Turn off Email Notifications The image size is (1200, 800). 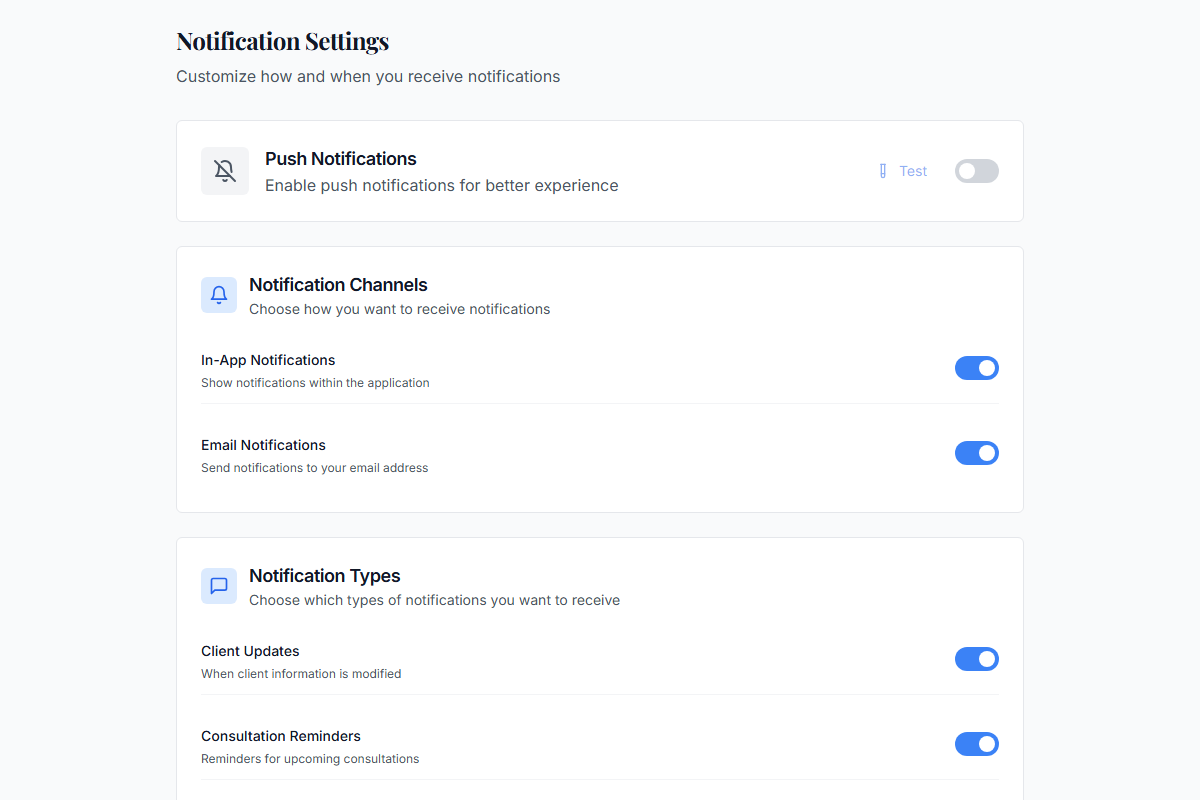click(x=977, y=453)
